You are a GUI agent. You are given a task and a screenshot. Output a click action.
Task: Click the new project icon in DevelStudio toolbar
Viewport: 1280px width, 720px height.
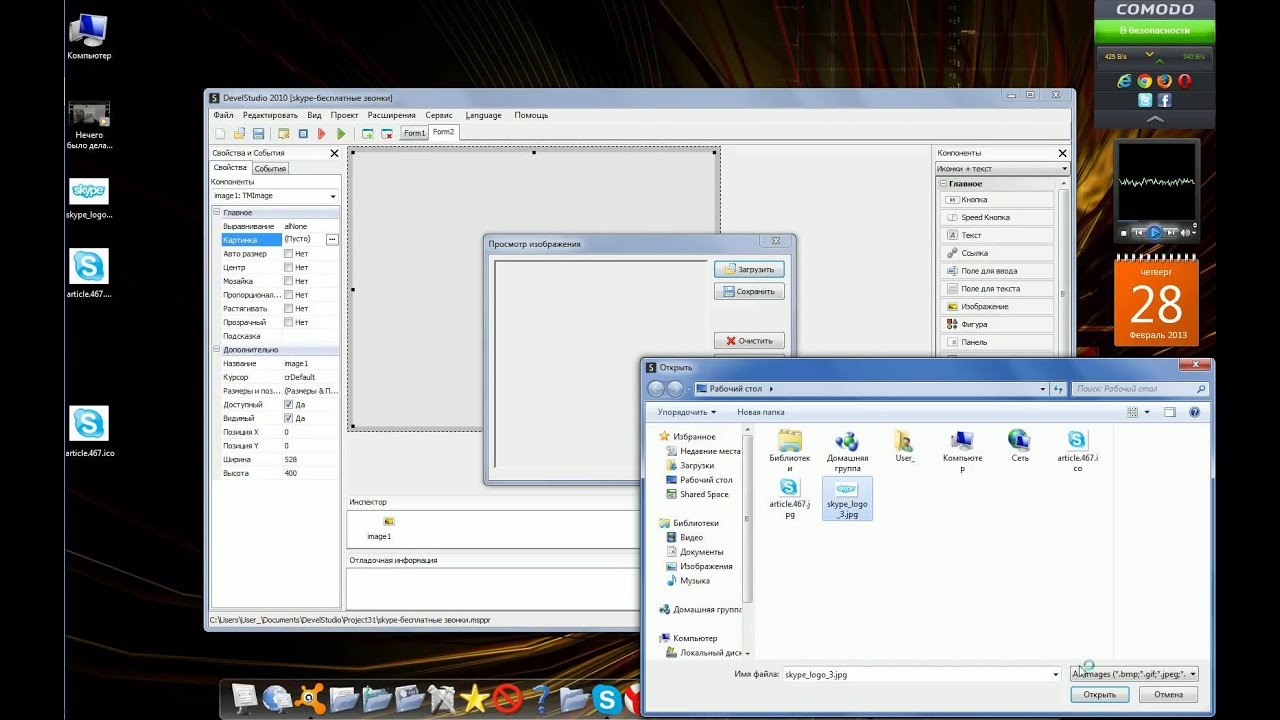[220, 133]
